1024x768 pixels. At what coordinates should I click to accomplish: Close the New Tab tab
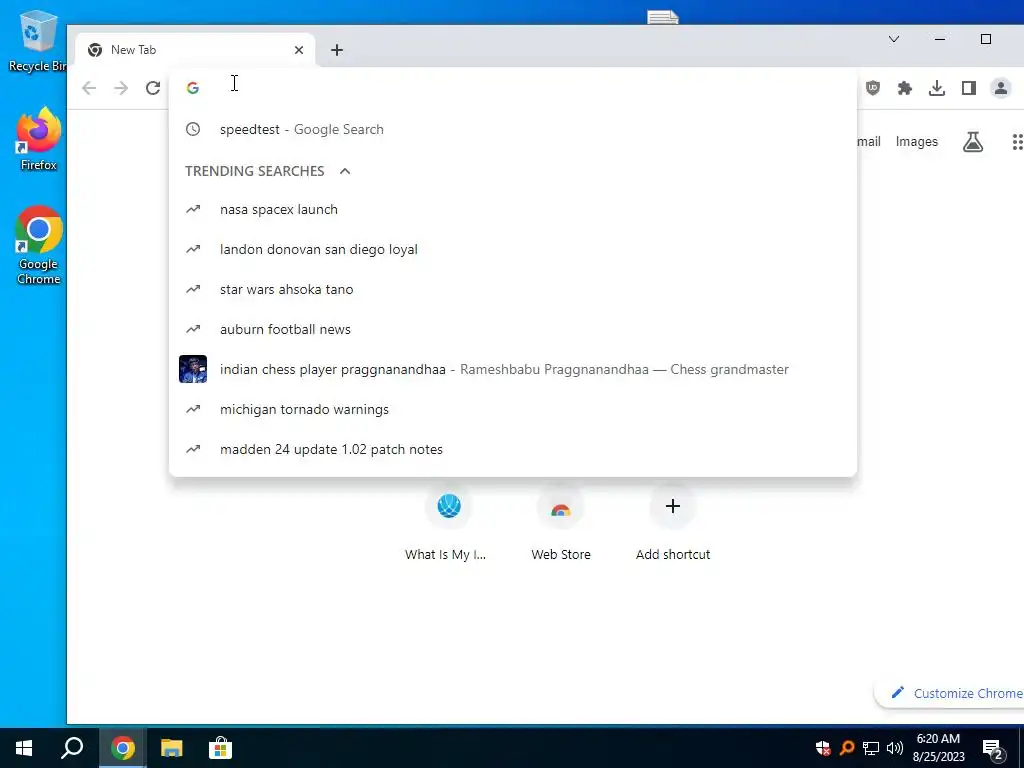[x=298, y=50]
